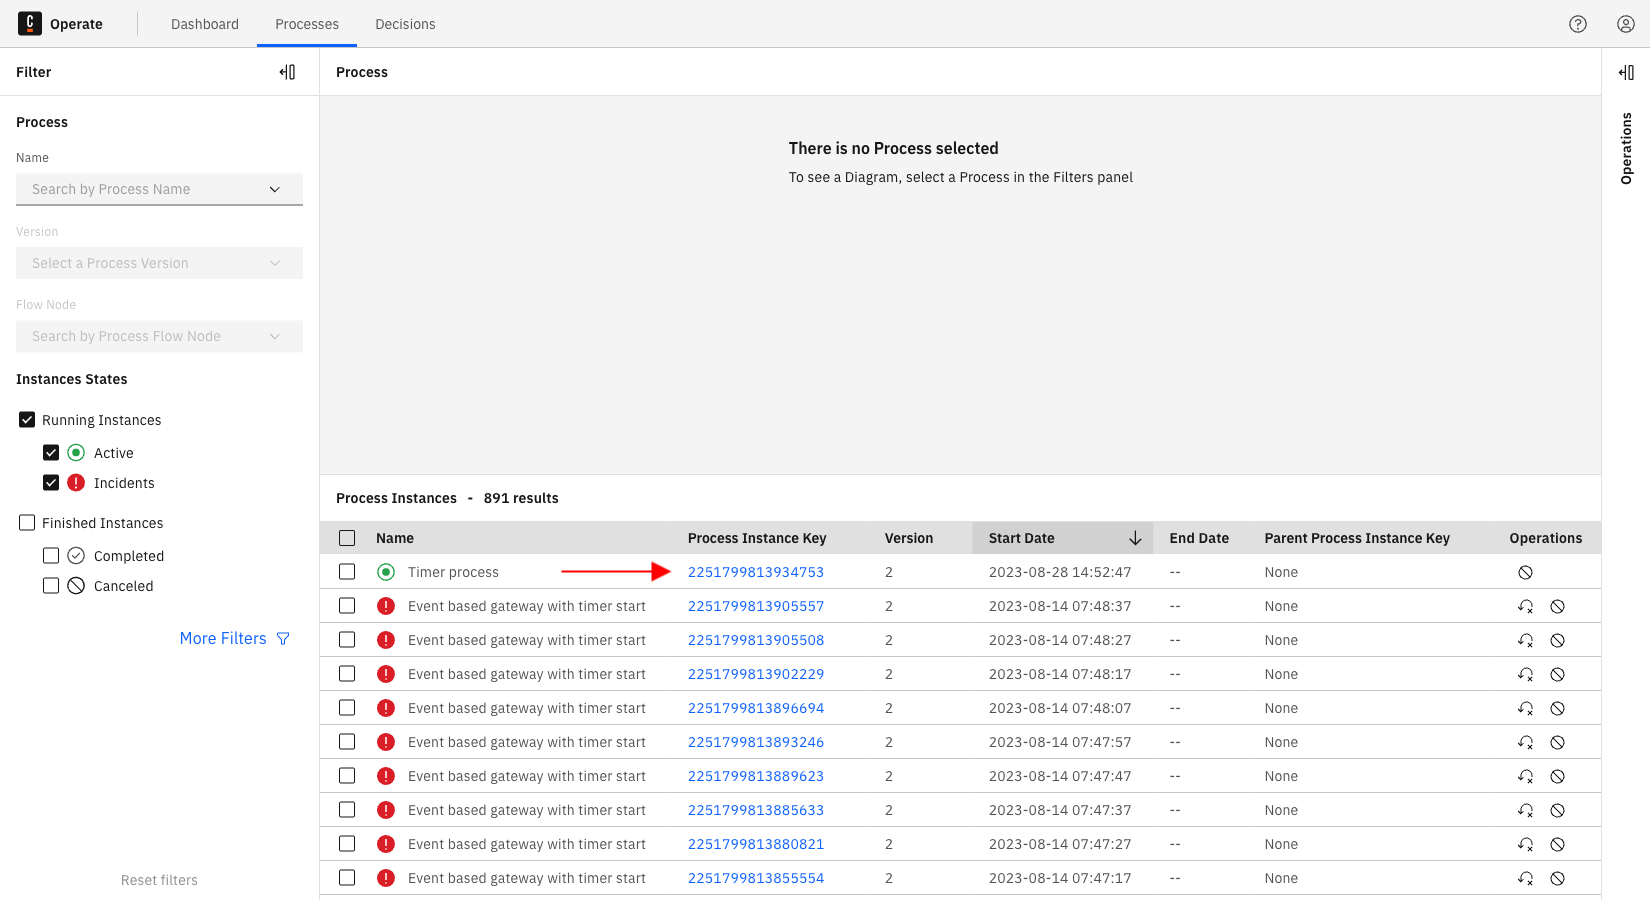Go to the Dashboard tab
Image resolution: width=1650 pixels, height=900 pixels.
(x=205, y=24)
